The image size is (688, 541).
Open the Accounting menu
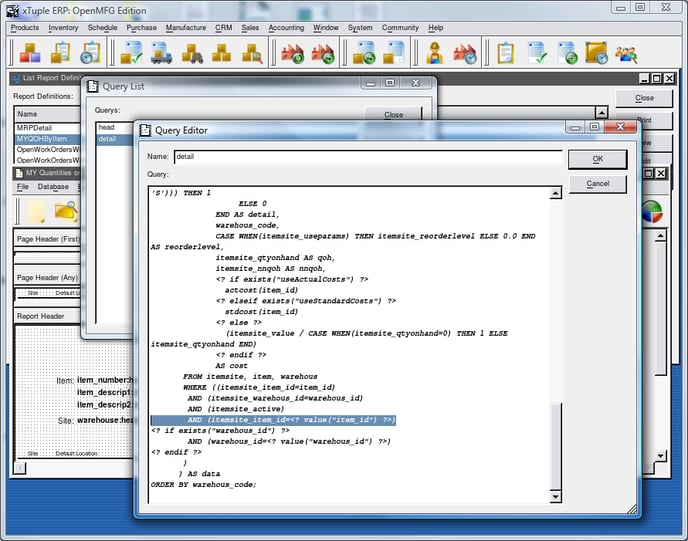pos(286,28)
